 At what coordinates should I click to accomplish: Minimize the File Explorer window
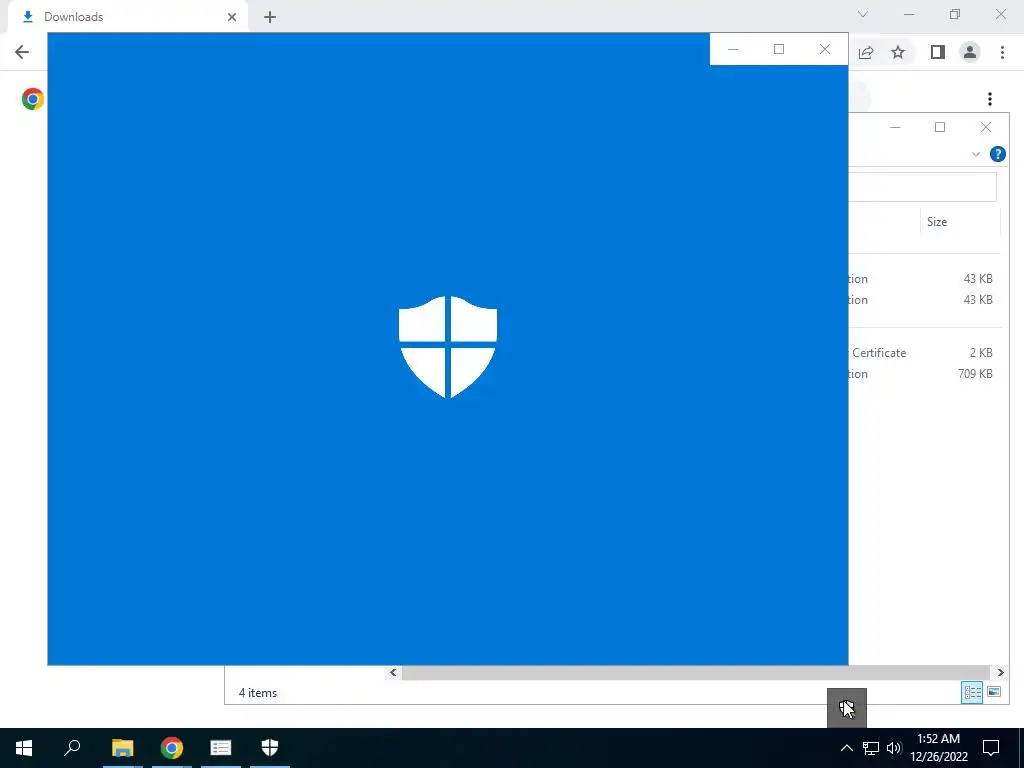point(895,127)
